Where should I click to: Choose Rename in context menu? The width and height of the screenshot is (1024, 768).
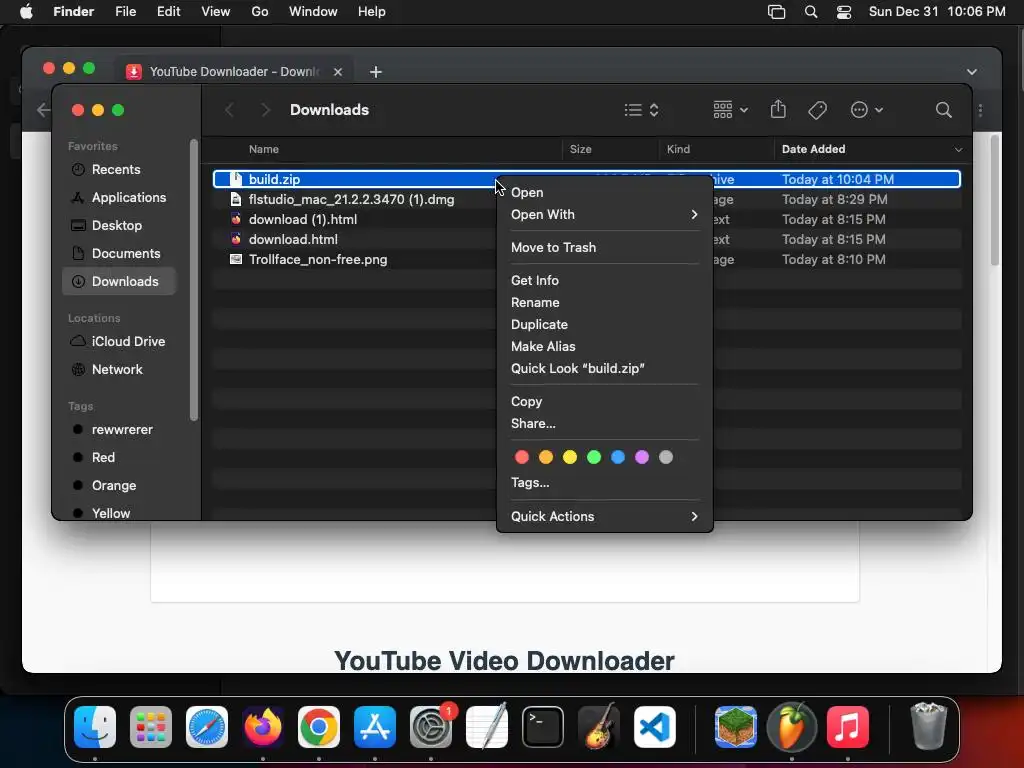click(x=604, y=302)
